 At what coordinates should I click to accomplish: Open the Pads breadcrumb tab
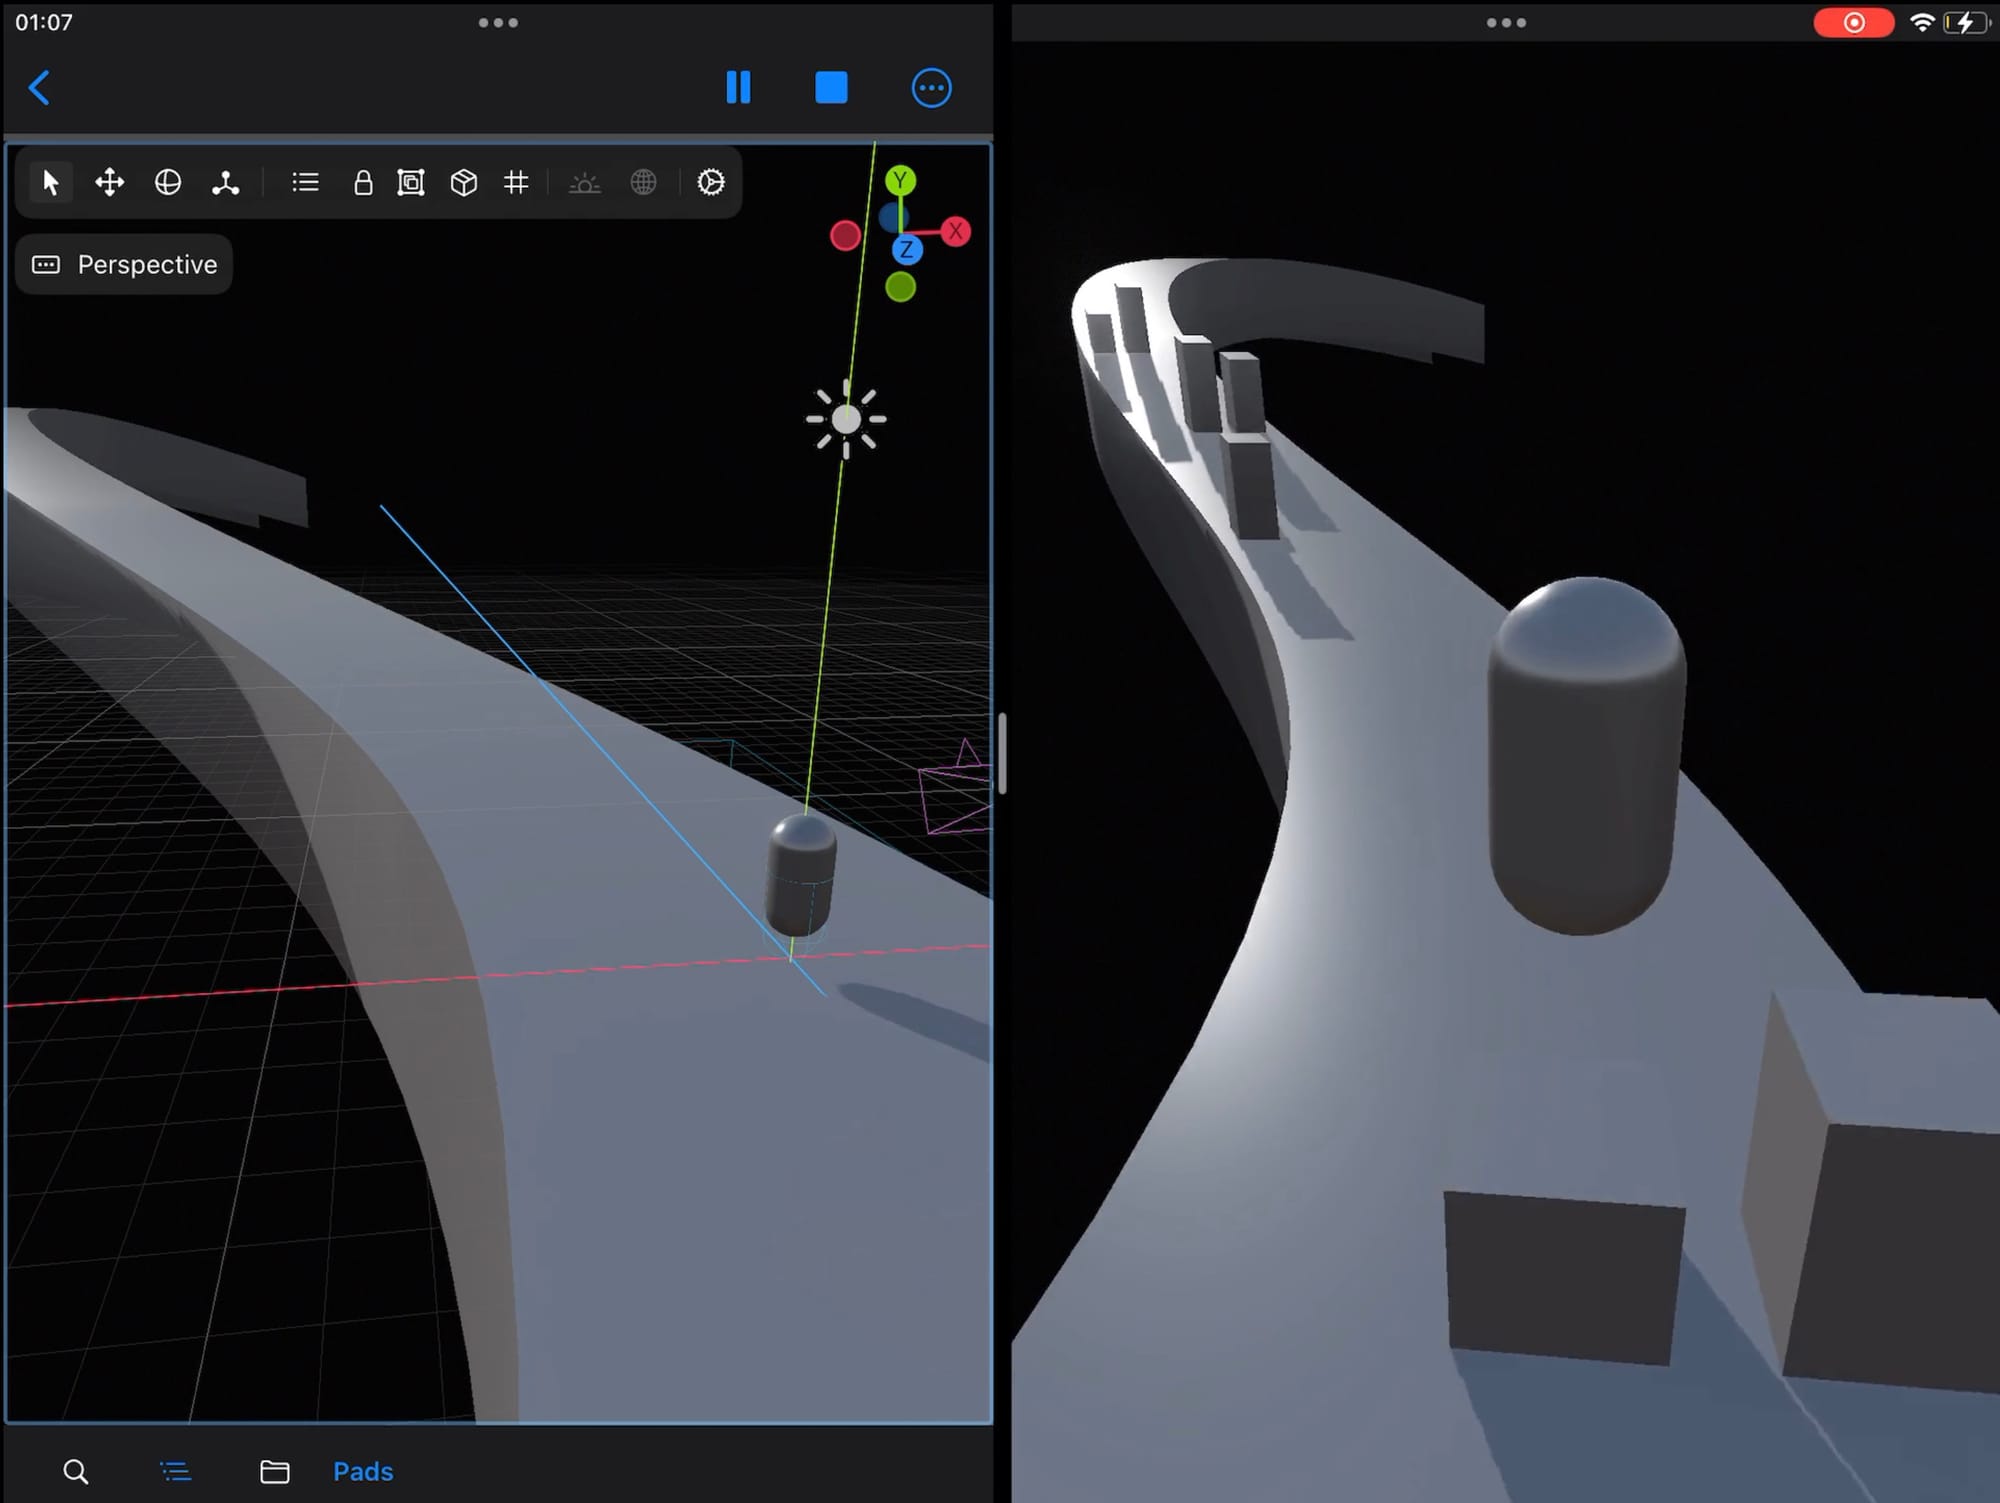[x=362, y=1471]
